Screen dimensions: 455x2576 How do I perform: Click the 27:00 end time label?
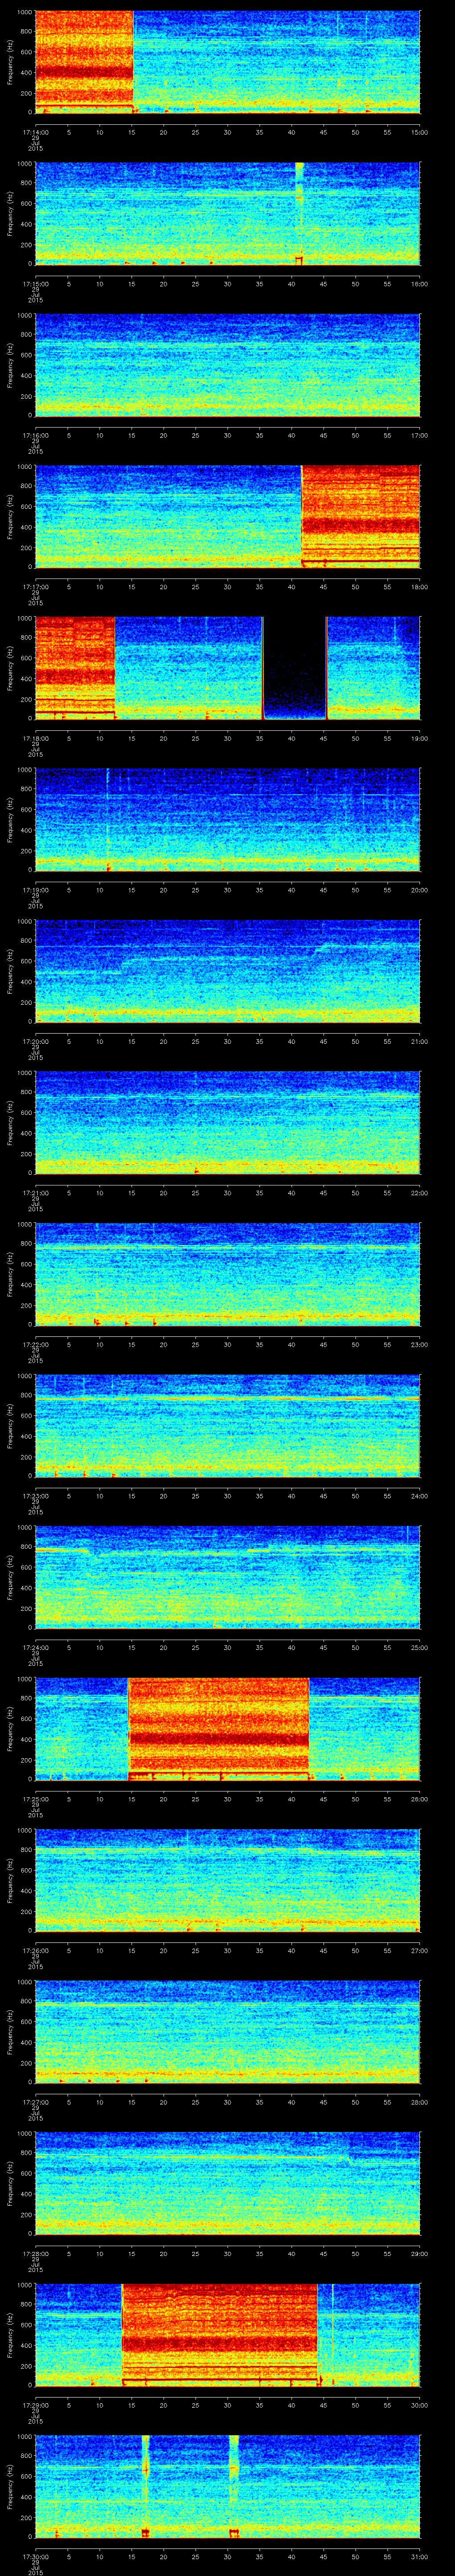pos(419,1950)
